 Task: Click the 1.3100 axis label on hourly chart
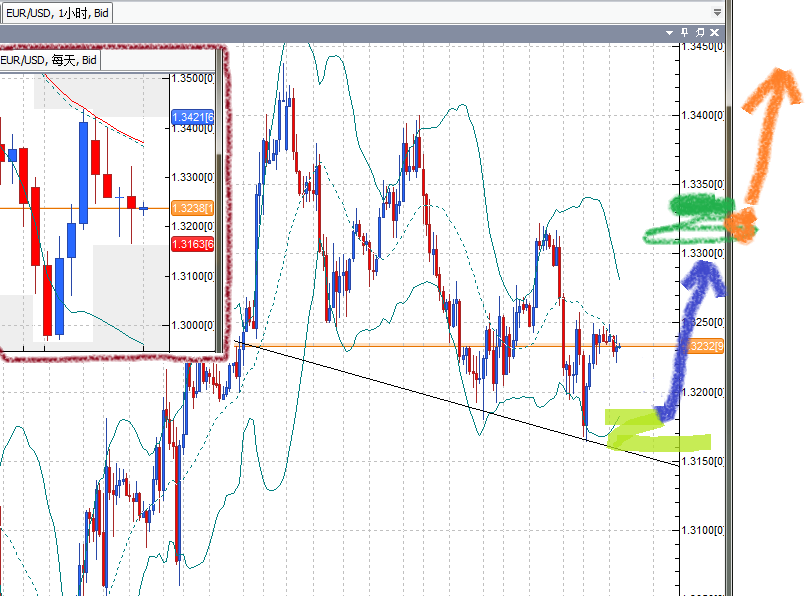coord(703,530)
